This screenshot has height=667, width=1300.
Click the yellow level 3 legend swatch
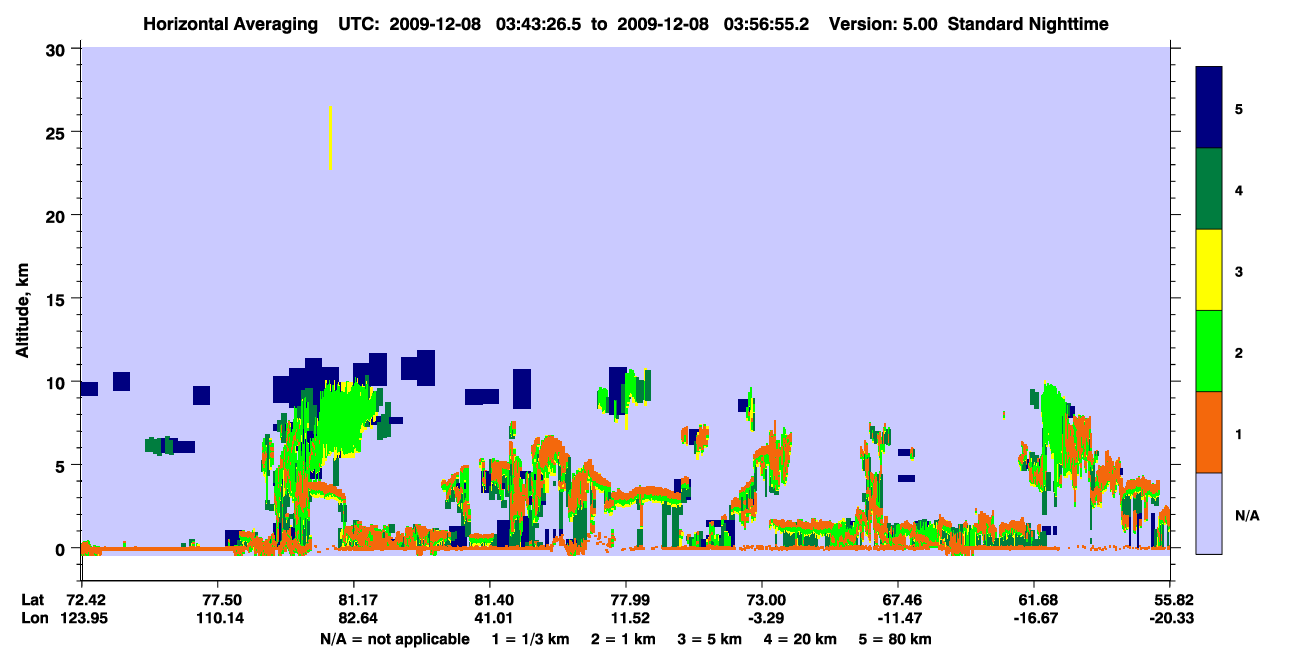(x=1209, y=270)
